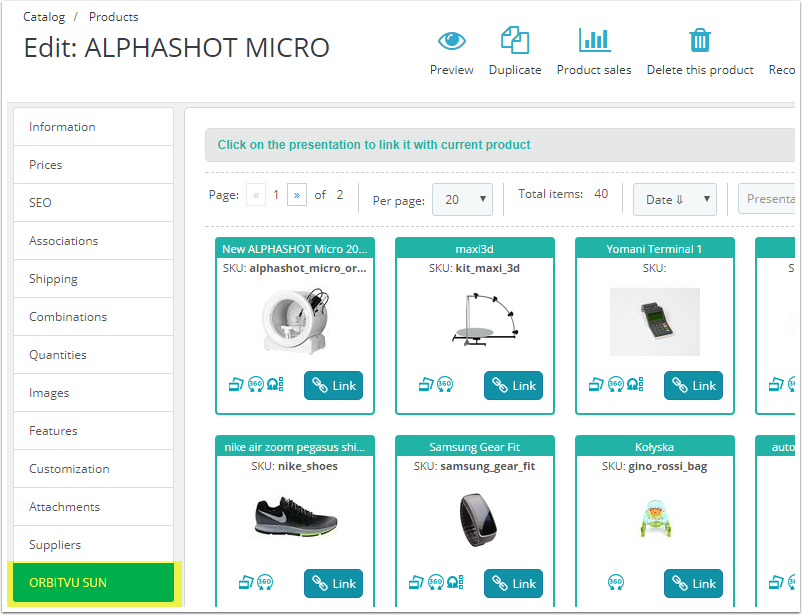Click 360 icon on Yomani Terminal 1 card
This screenshot has height=615, width=802.
coord(616,384)
